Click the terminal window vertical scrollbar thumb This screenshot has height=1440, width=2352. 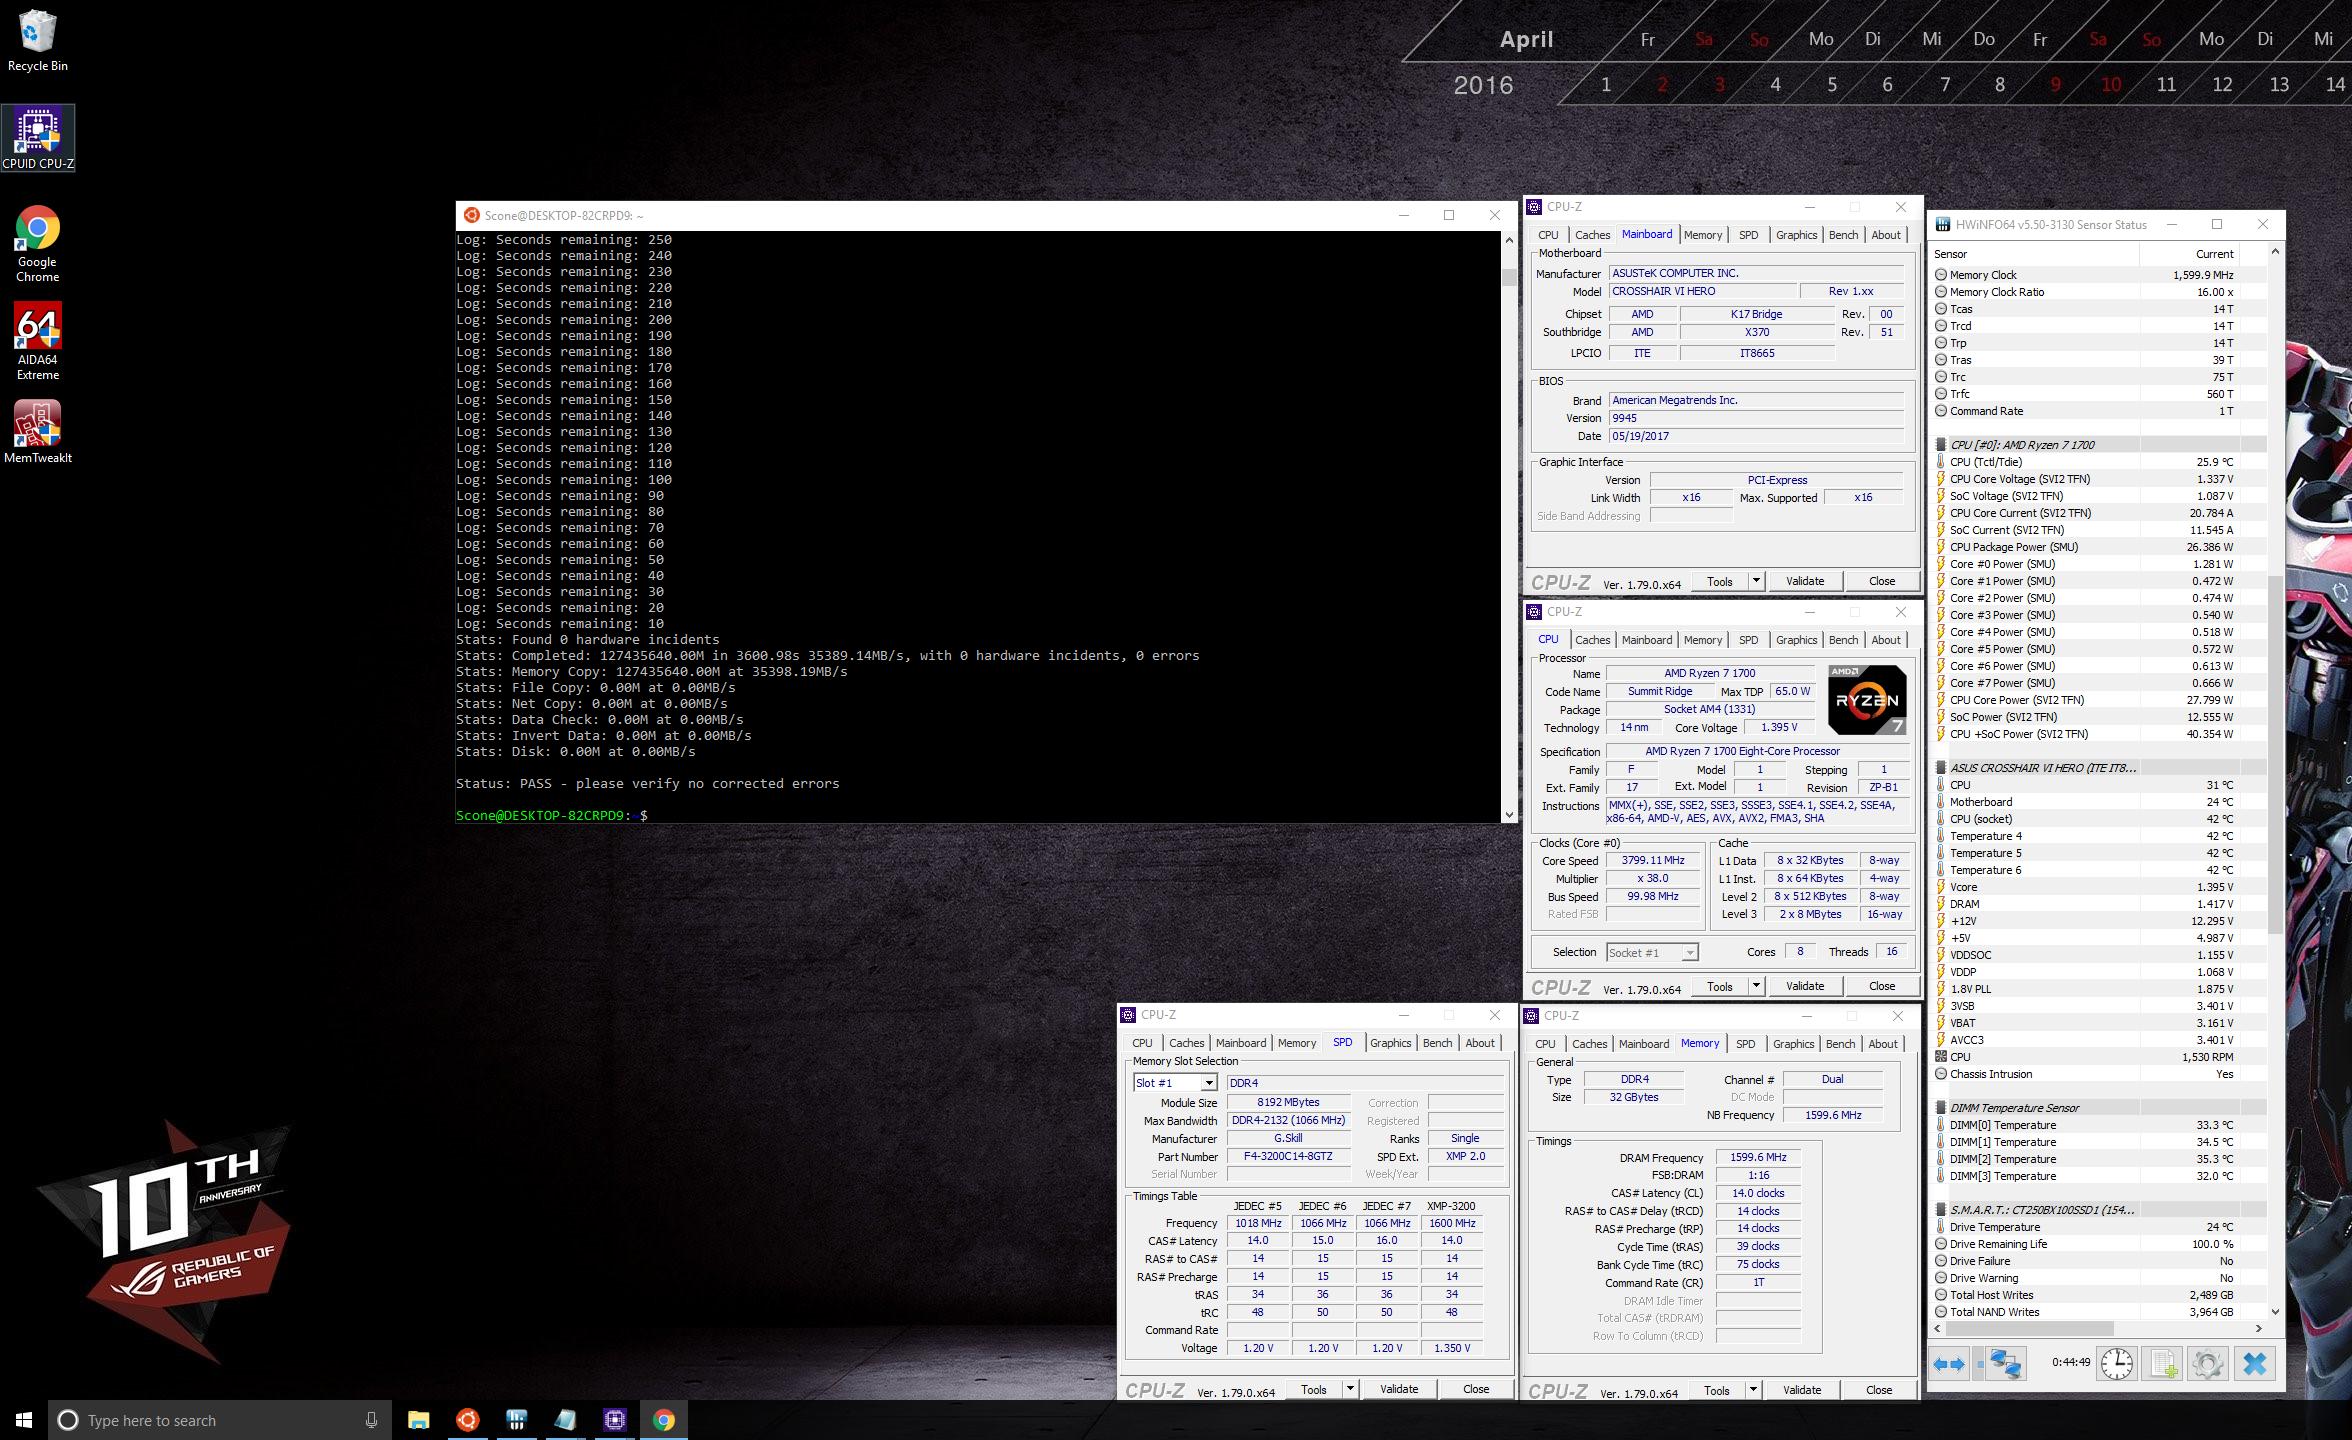point(1509,277)
